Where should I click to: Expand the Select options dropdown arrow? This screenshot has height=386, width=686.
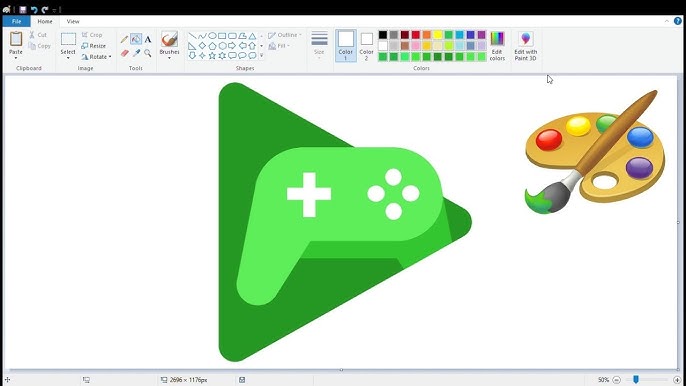point(68,58)
